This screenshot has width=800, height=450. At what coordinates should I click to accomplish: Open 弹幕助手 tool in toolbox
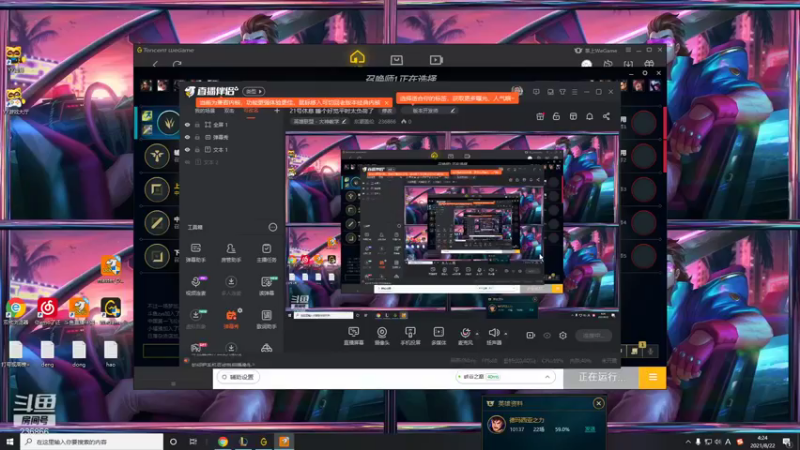click(195, 253)
